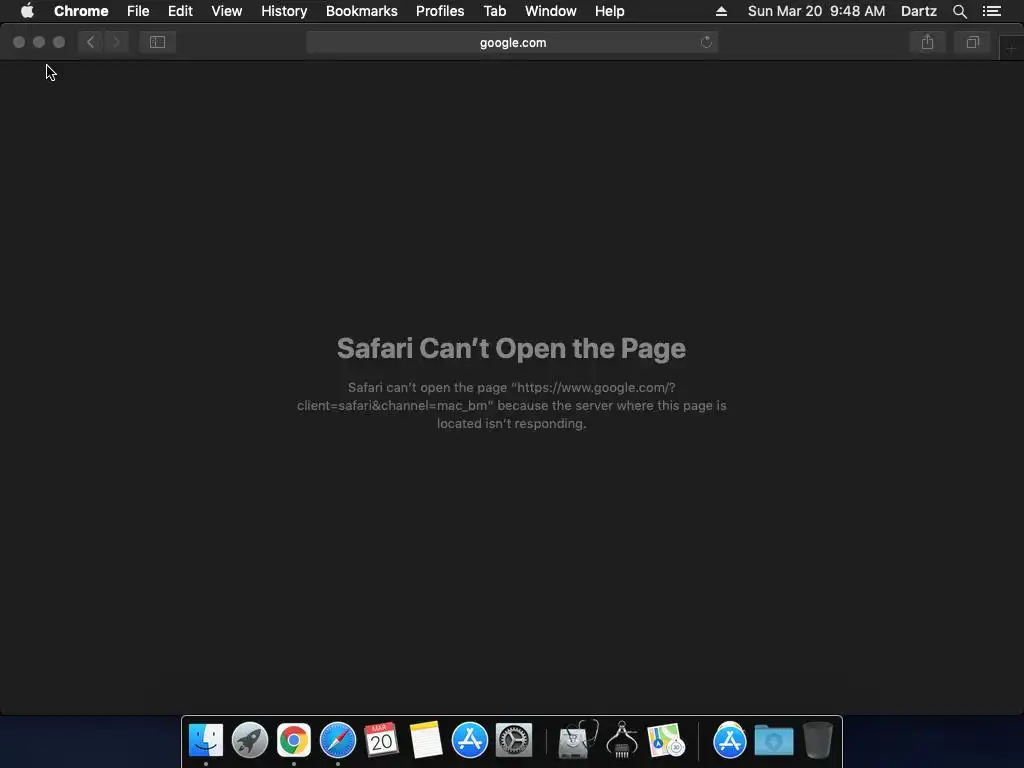Open Notes from the Dock

[x=426, y=741]
